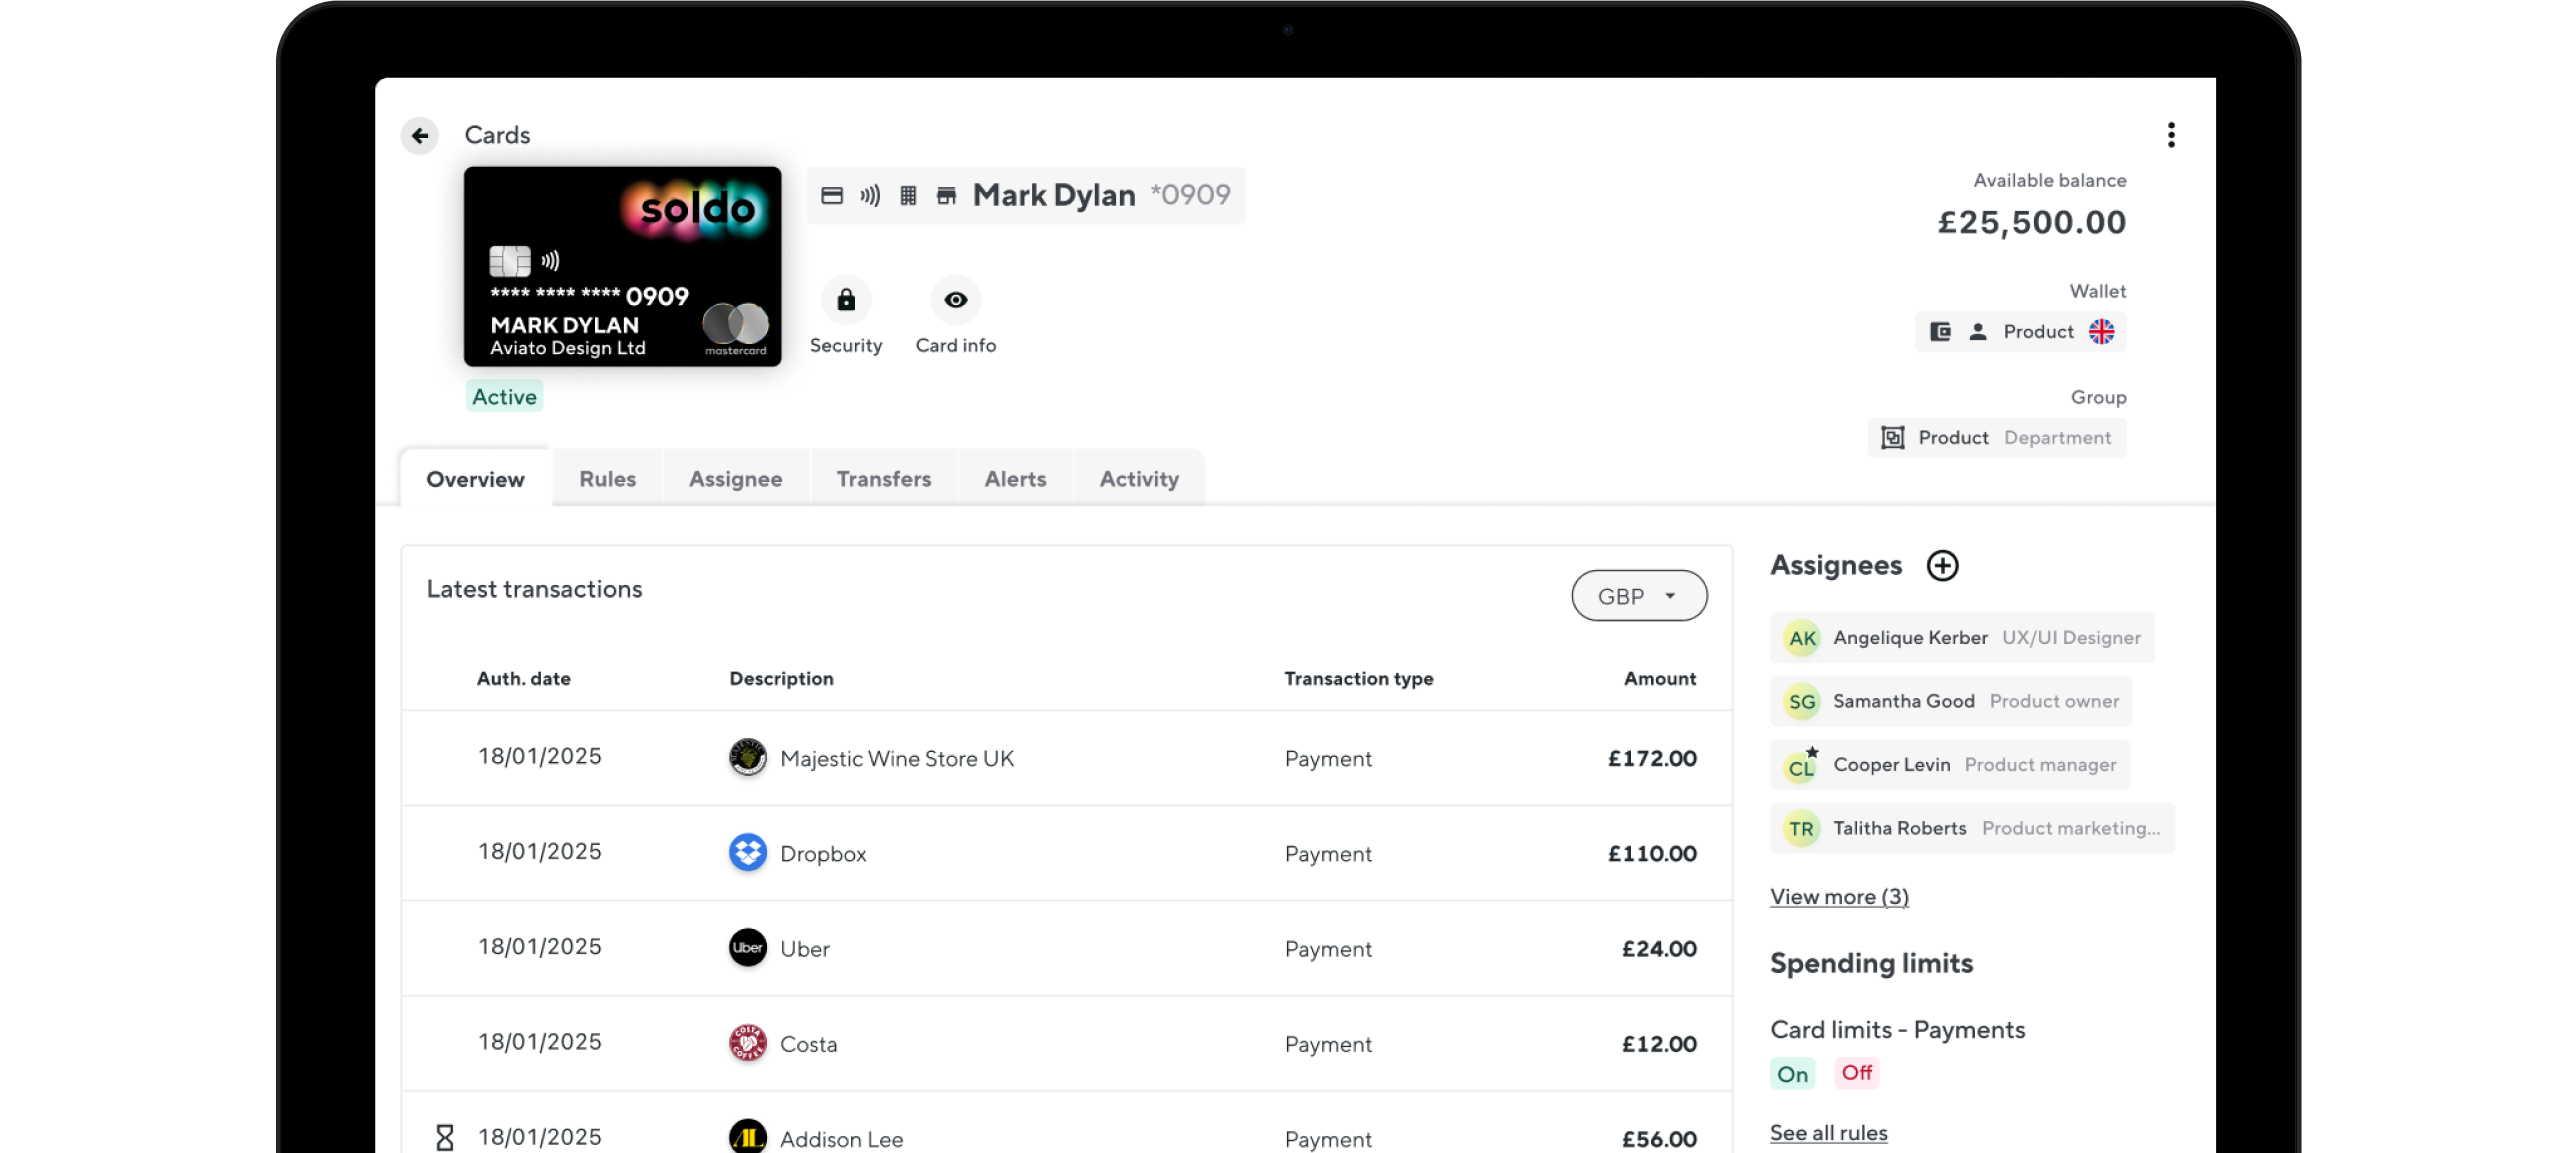Click the UK flag icon in Wallet
This screenshot has width=2560, height=1153.
point(2101,332)
